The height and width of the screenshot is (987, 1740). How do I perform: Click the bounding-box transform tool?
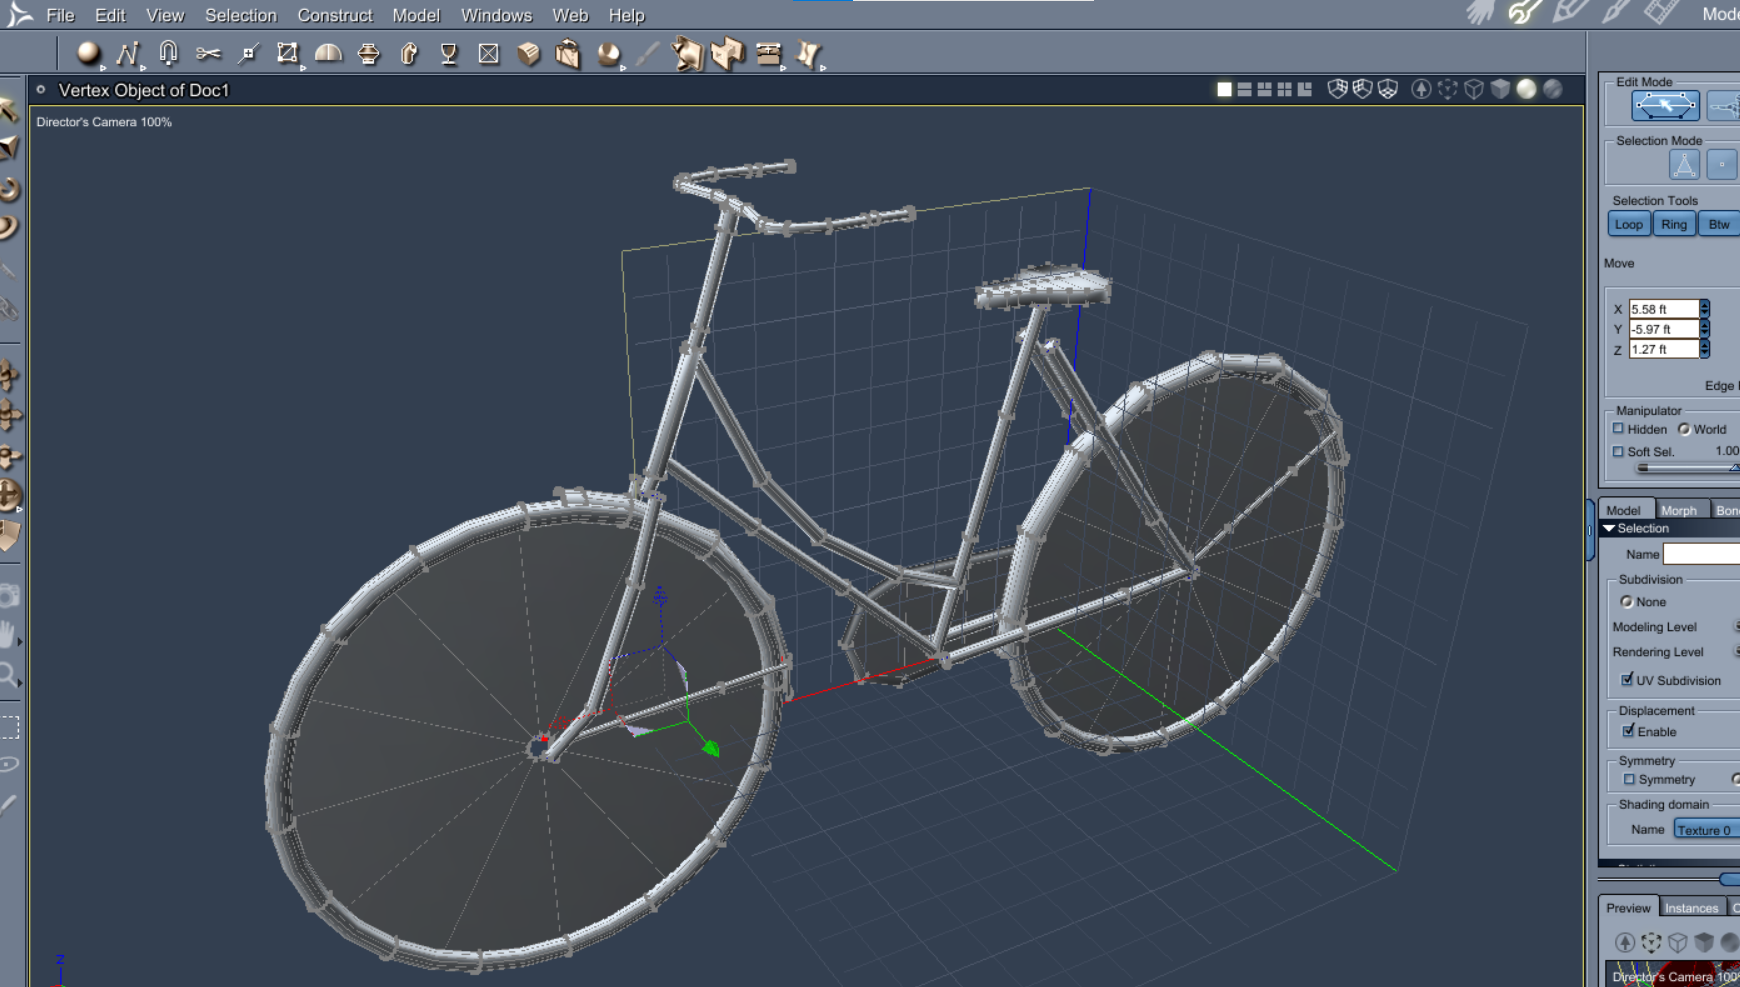coord(288,53)
